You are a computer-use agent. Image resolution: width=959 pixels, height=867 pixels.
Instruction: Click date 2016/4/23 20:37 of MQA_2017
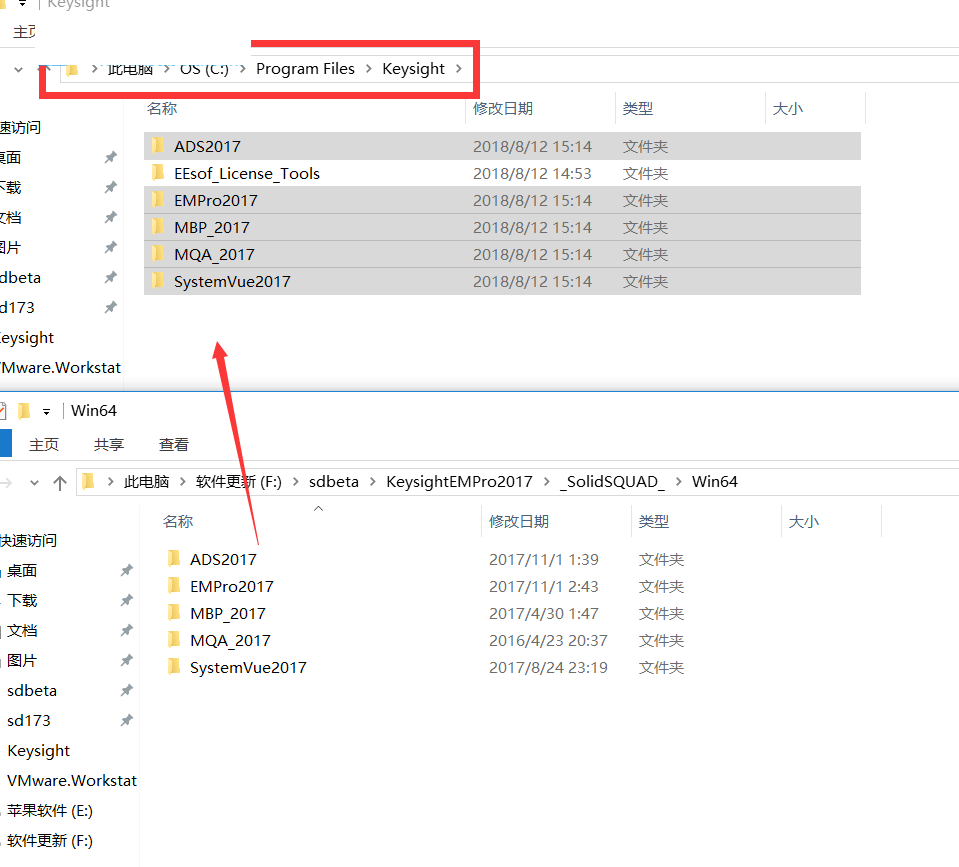point(548,640)
